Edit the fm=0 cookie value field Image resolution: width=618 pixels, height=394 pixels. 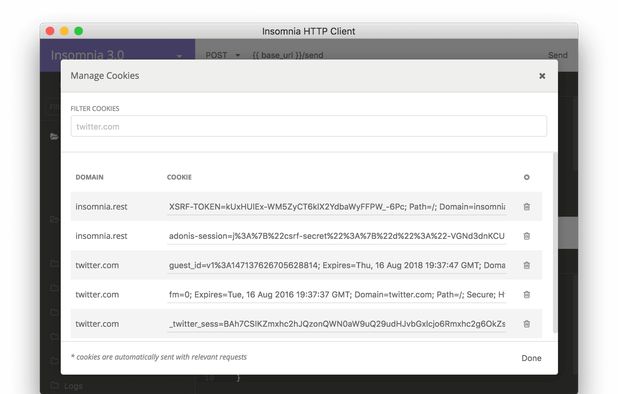point(337,294)
